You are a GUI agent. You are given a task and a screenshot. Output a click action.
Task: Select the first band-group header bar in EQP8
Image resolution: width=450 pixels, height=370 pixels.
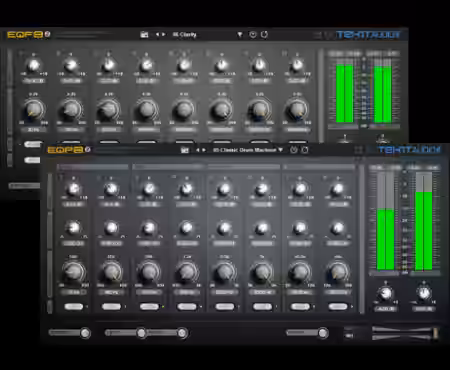92,166
